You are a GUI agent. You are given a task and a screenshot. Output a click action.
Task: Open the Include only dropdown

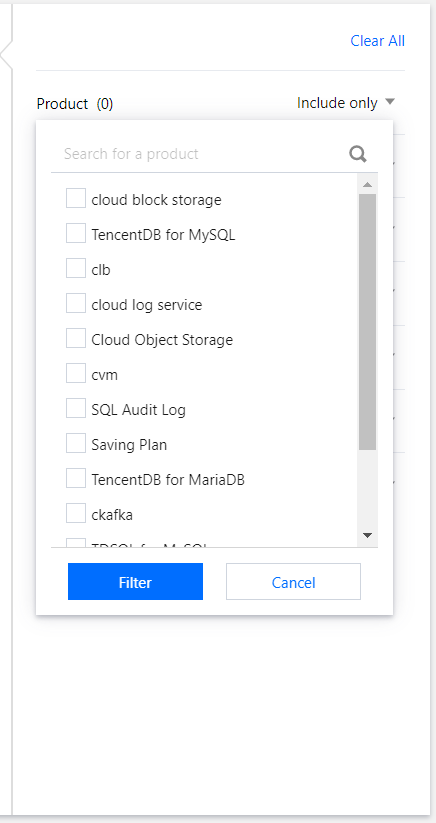pyautogui.click(x=345, y=103)
